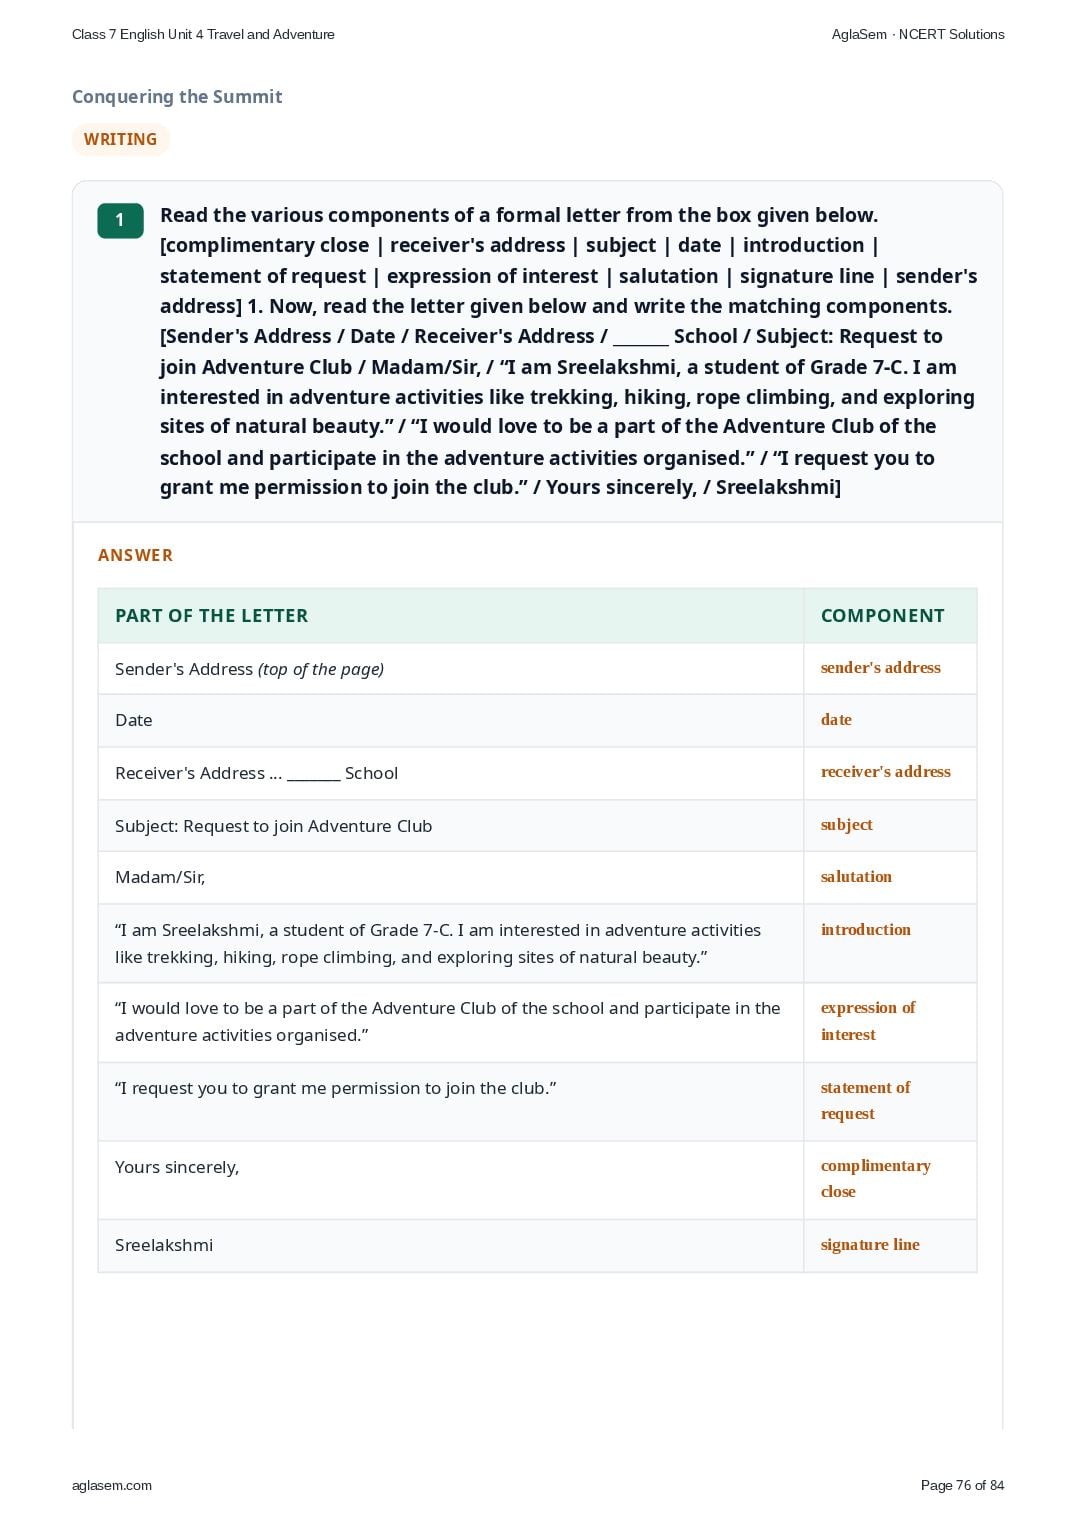This screenshot has width=1076, height=1522.
Task: Click the PART OF THE LETTER column header
Action: (x=211, y=616)
